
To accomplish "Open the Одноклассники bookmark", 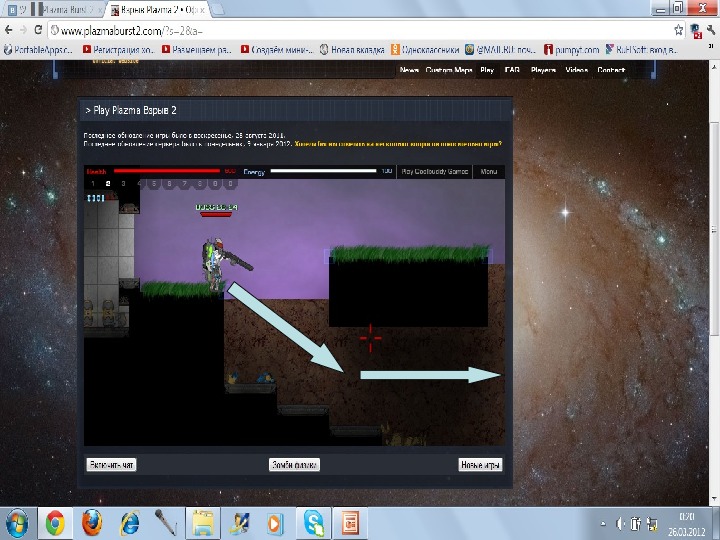I will tap(425, 50).
